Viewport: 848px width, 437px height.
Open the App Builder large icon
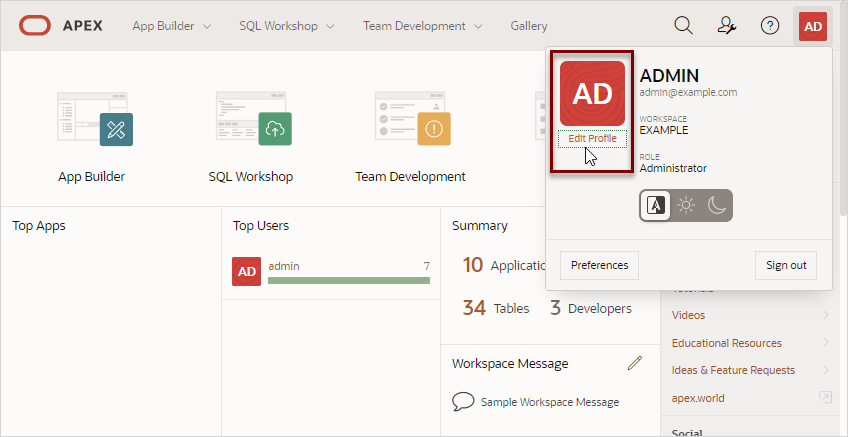click(95, 119)
